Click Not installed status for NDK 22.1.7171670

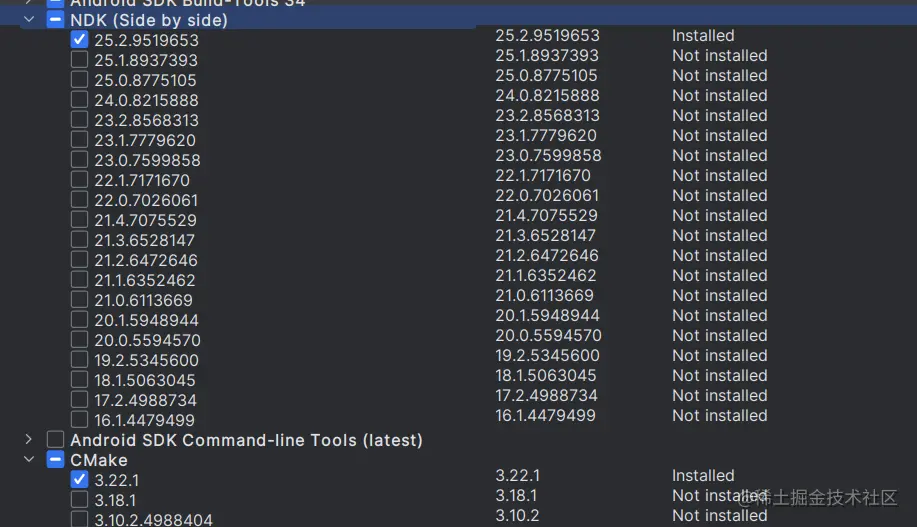tap(719, 175)
